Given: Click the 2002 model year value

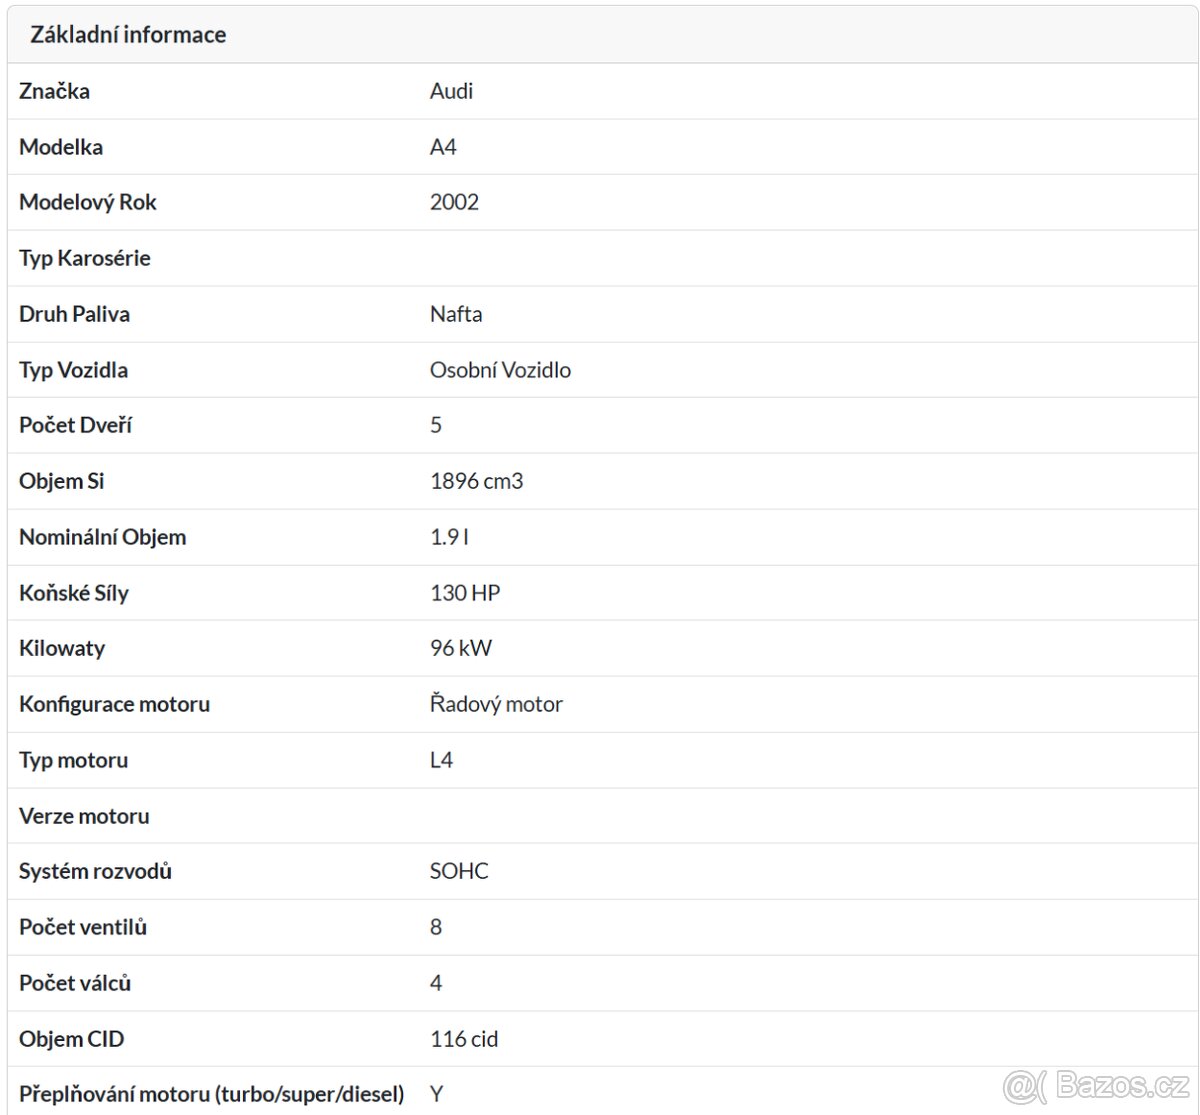Looking at the screenshot, I should pyautogui.click(x=454, y=202).
